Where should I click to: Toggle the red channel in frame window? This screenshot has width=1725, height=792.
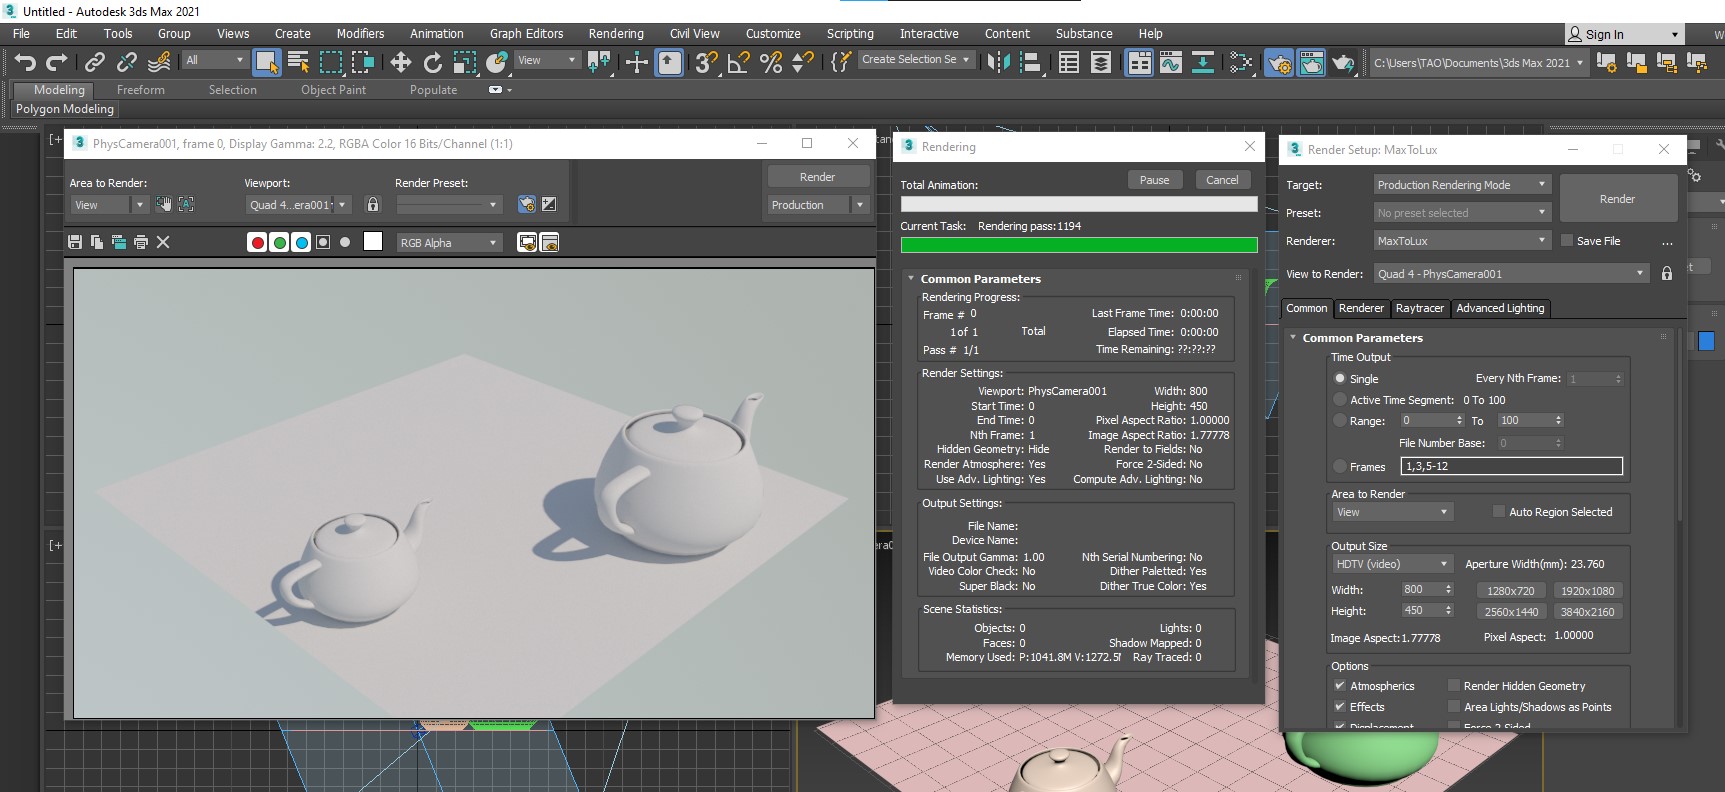click(257, 242)
